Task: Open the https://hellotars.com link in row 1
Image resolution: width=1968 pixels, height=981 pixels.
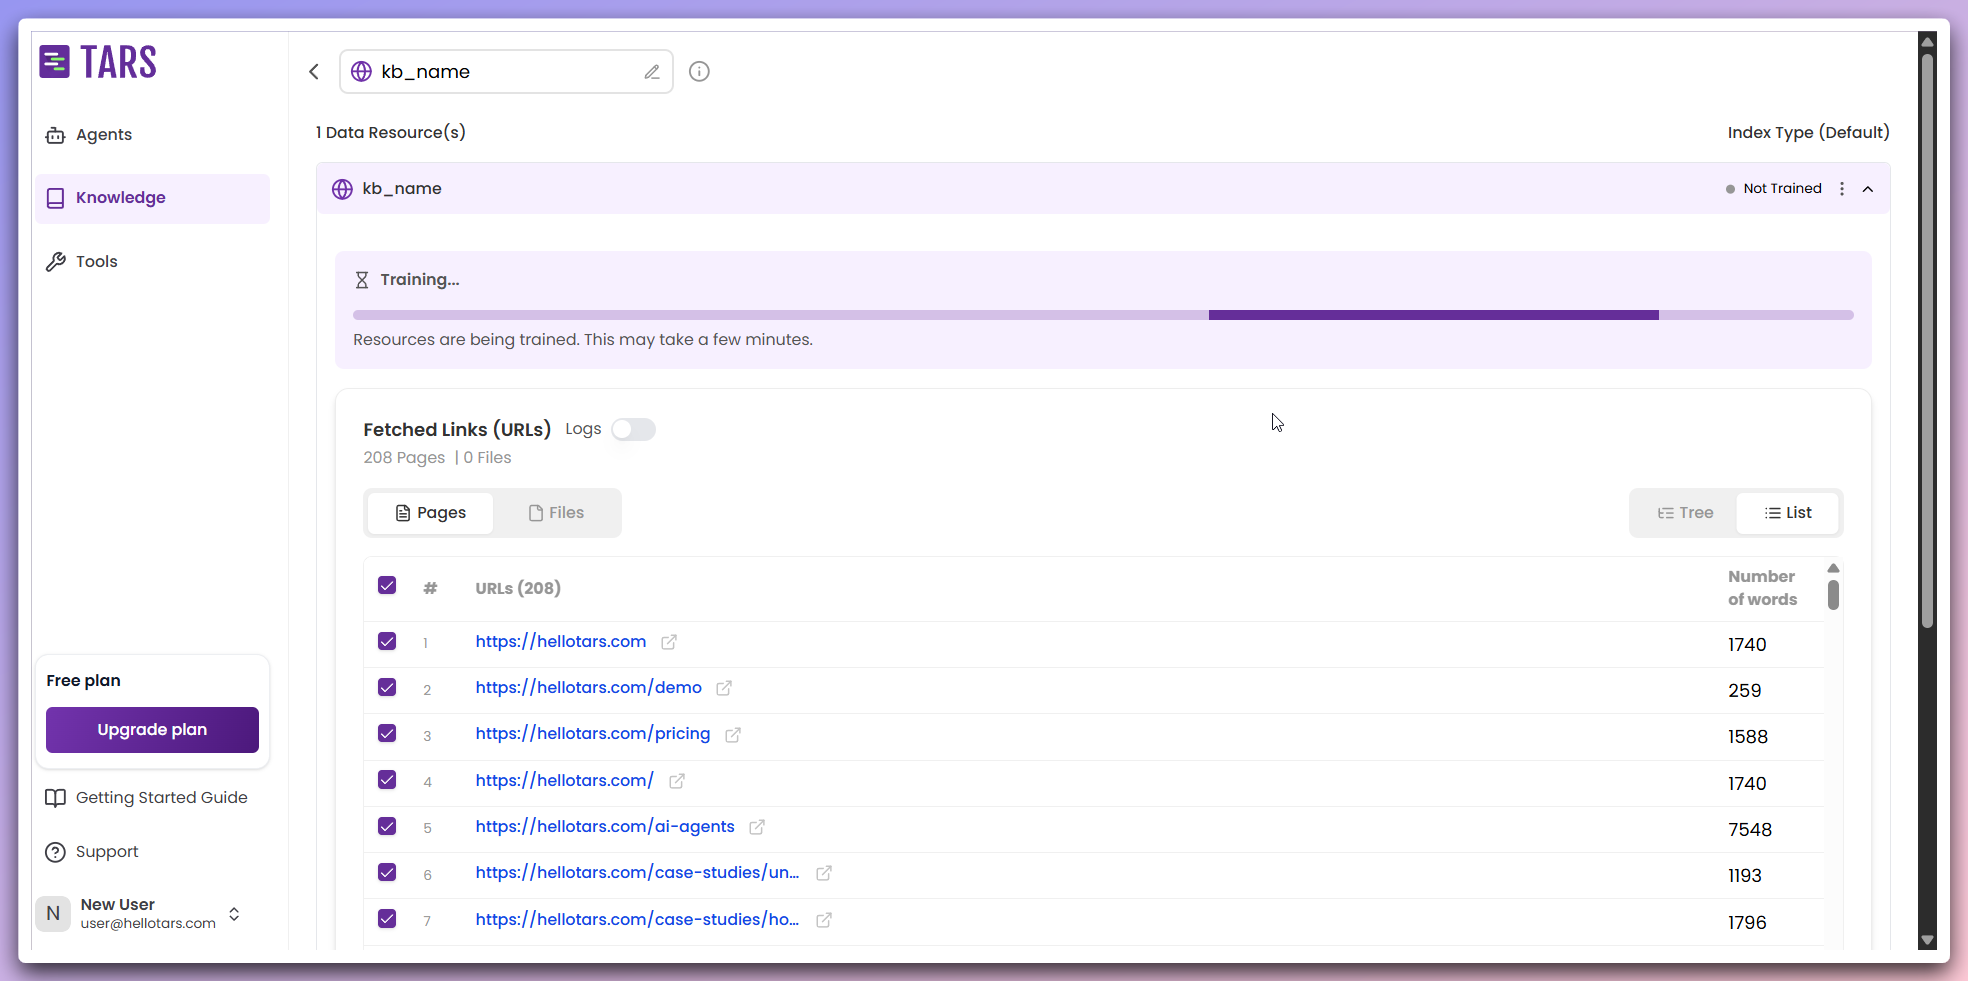Action: pos(561,642)
